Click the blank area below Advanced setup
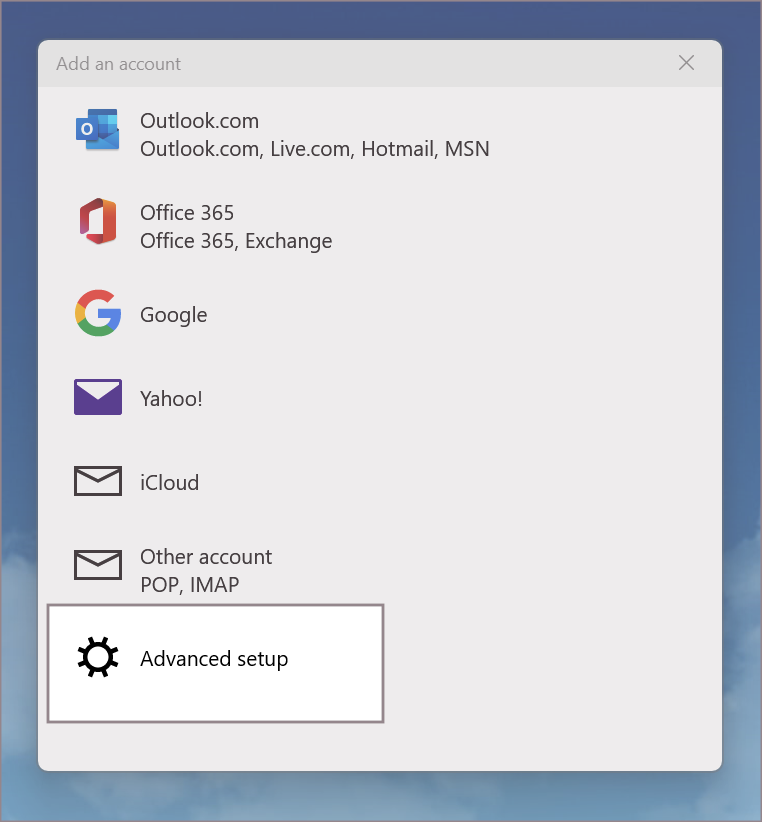 click(x=380, y=745)
